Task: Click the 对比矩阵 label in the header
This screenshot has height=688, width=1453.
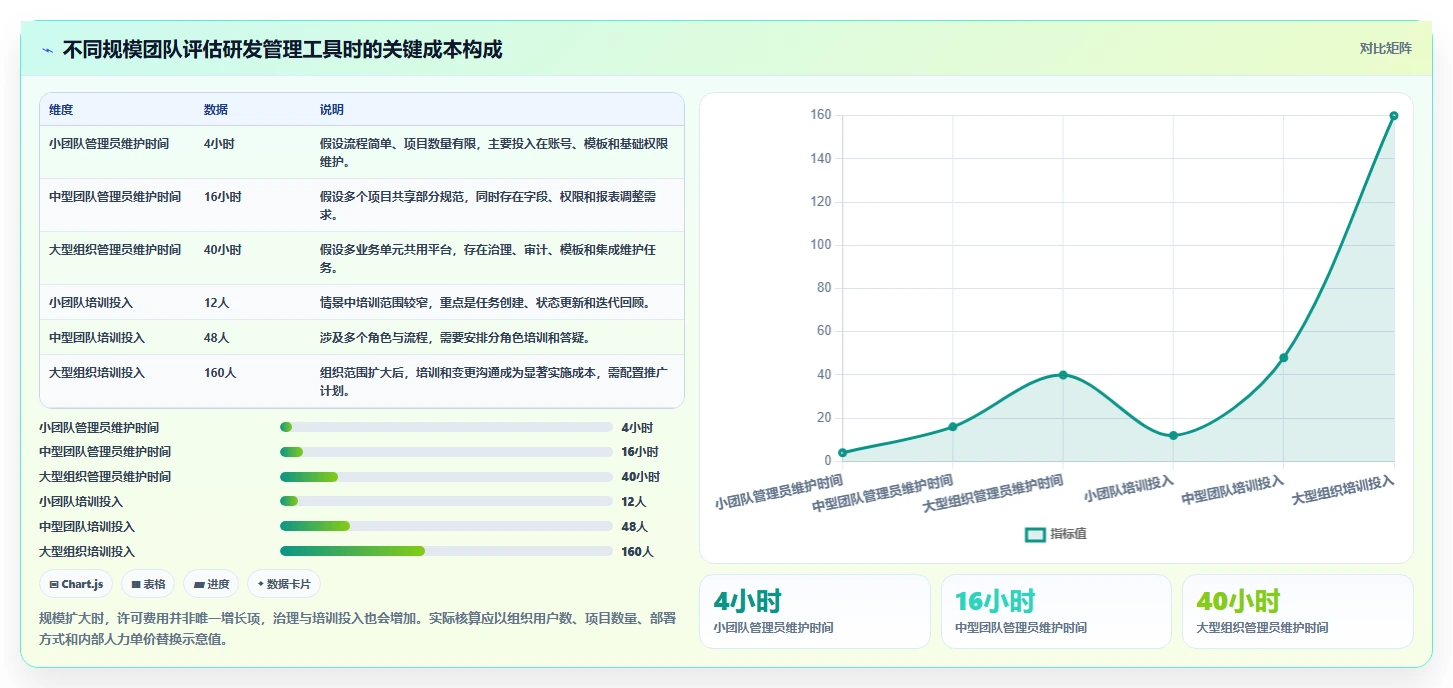Action: pyautogui.click(x=1385, y=48)
